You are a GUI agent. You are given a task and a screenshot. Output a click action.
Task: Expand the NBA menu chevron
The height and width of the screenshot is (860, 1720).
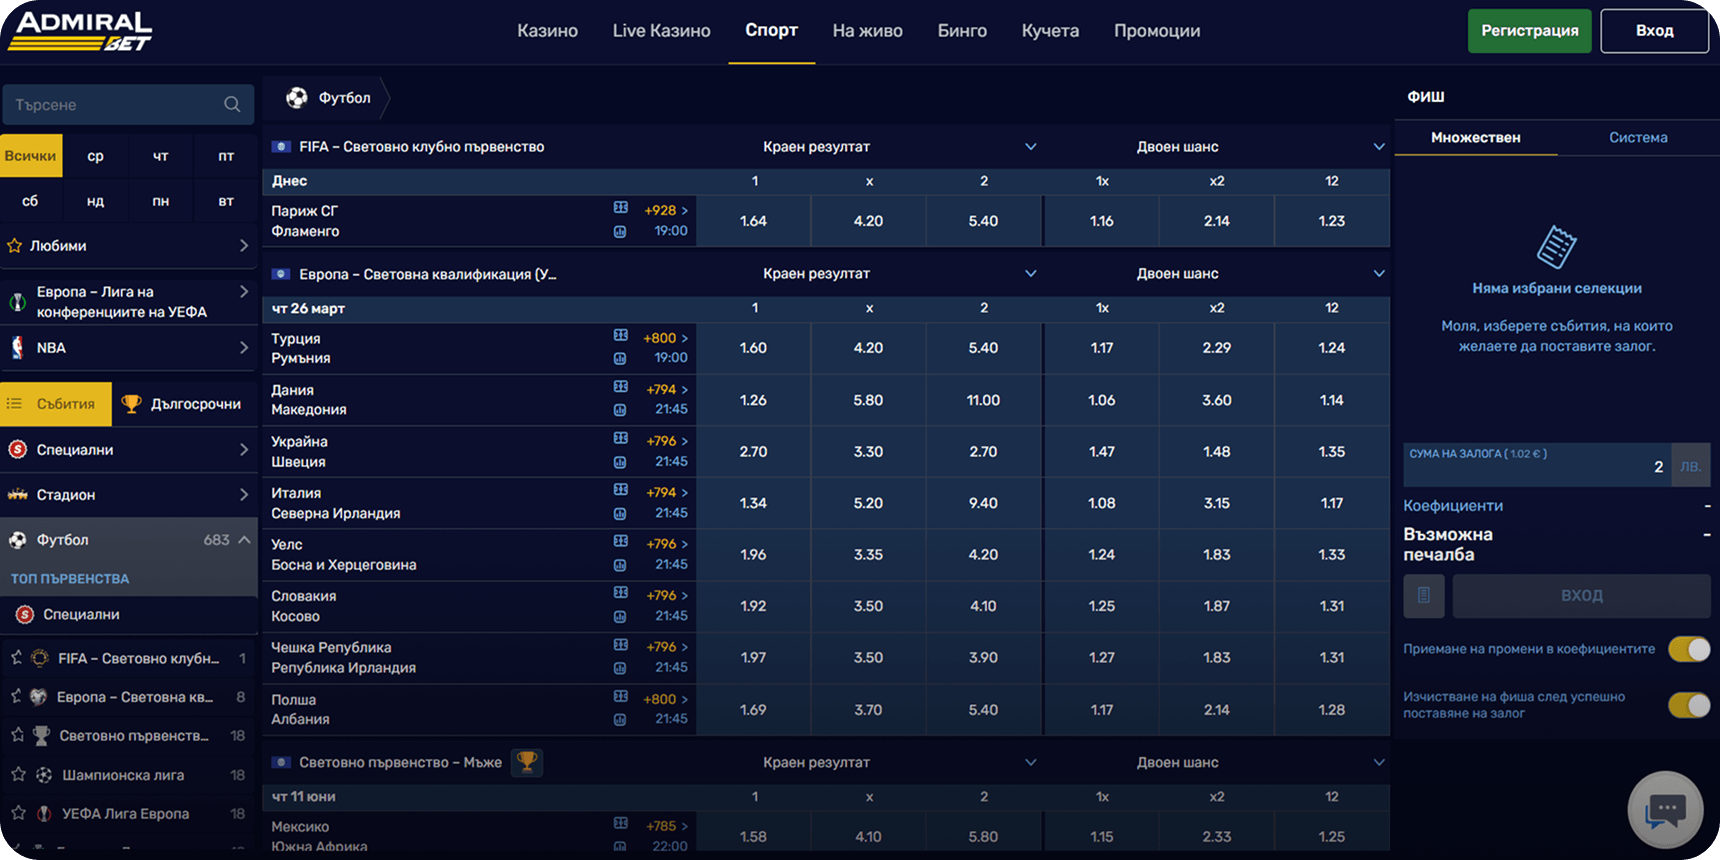[x=244, y=348]
